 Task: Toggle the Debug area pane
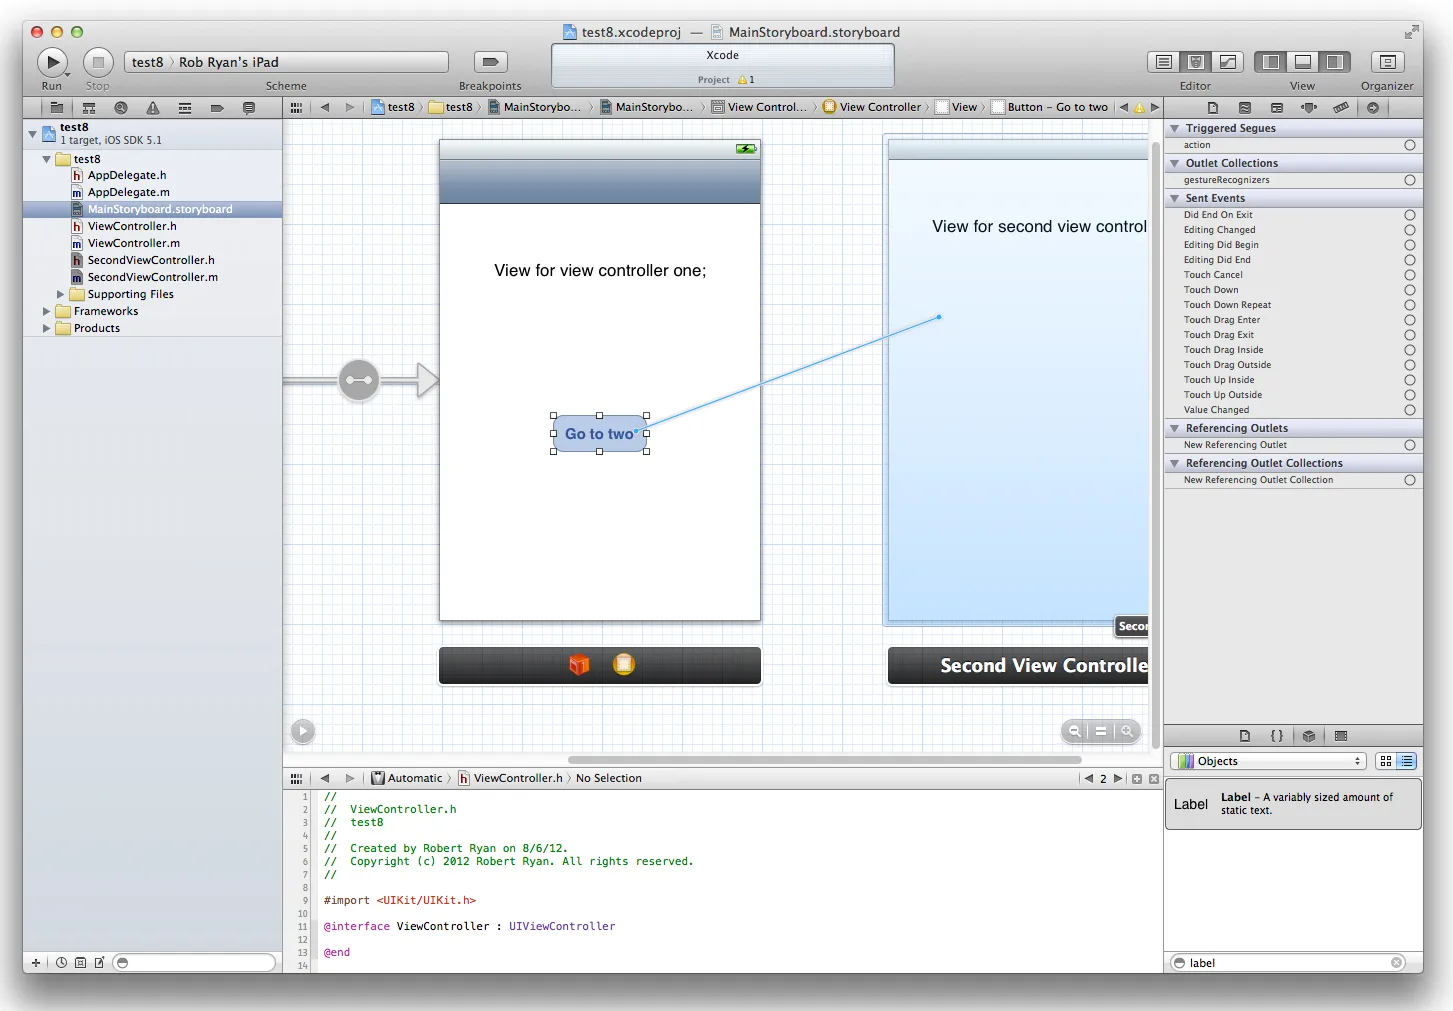click(1303, 62)
